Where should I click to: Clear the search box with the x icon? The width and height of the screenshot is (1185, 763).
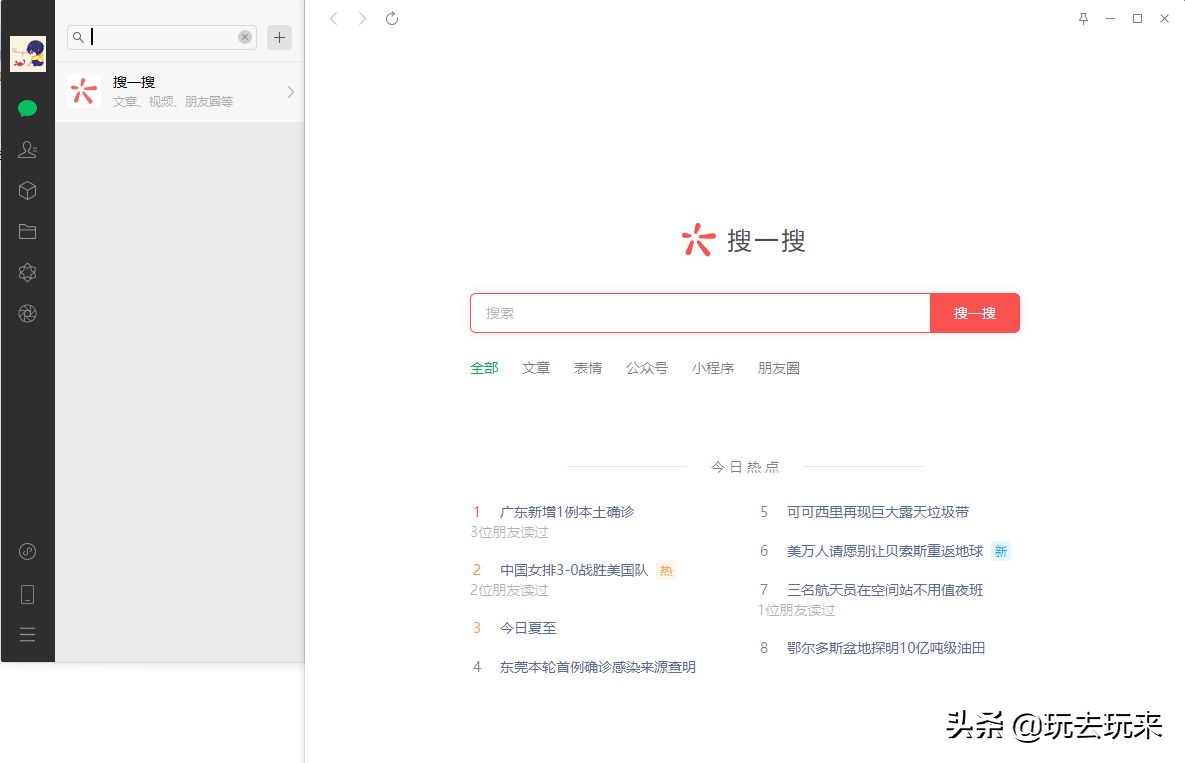tap(245, 37)
